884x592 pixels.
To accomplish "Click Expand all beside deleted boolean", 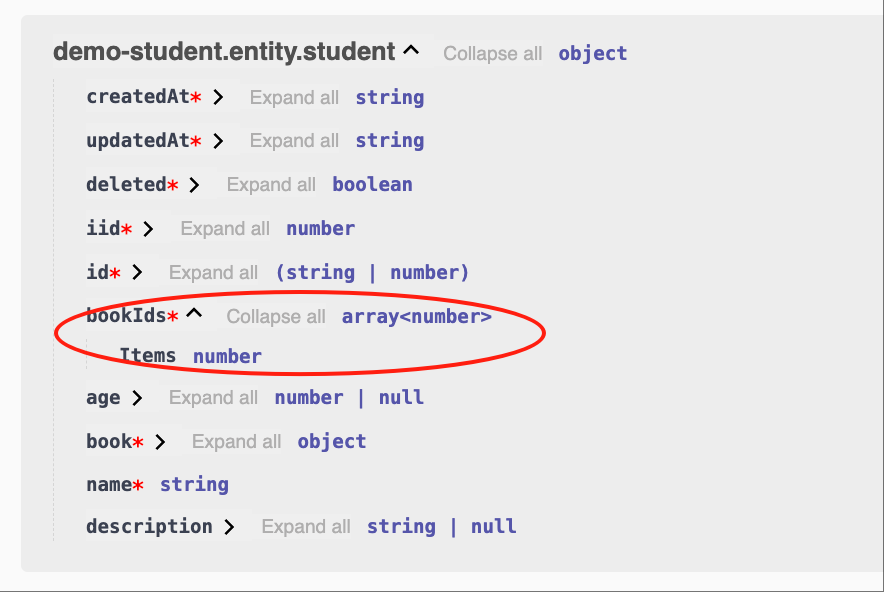I will [271, 185].
